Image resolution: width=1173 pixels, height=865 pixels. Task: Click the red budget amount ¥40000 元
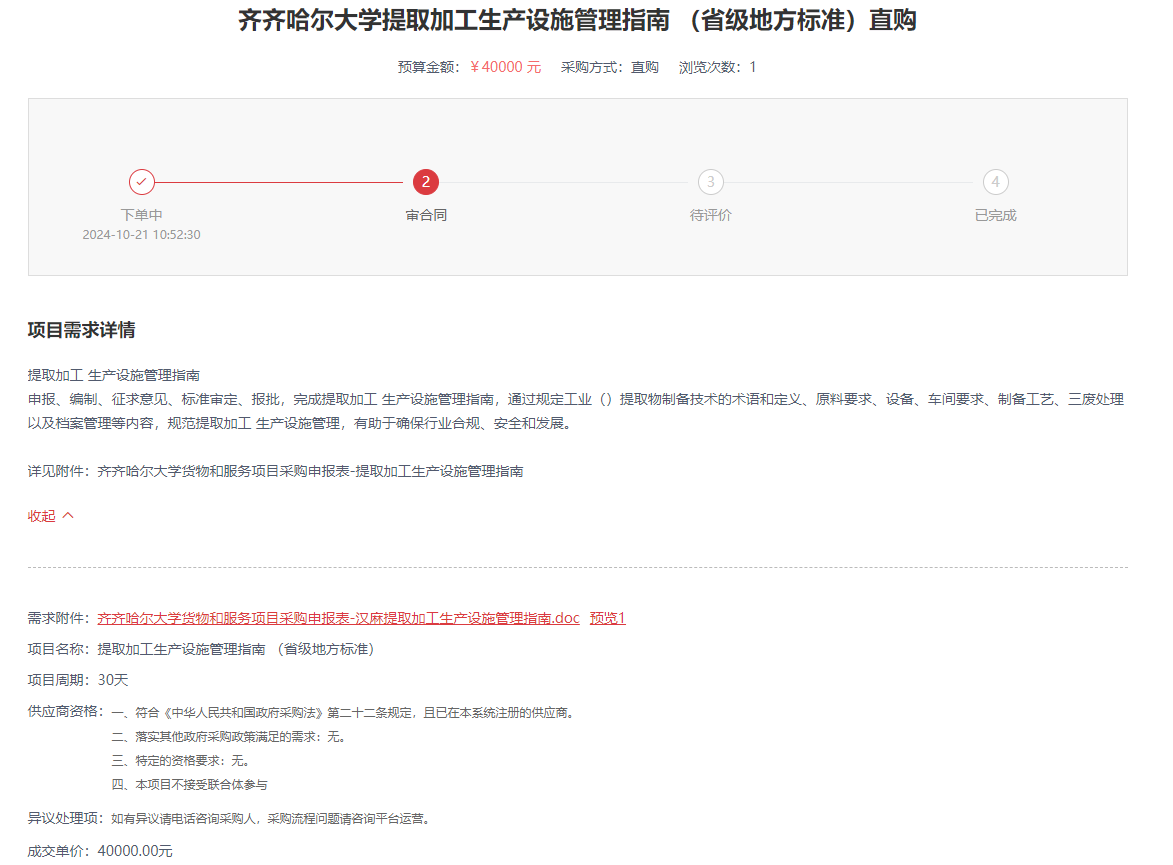[x=505, y=67]
